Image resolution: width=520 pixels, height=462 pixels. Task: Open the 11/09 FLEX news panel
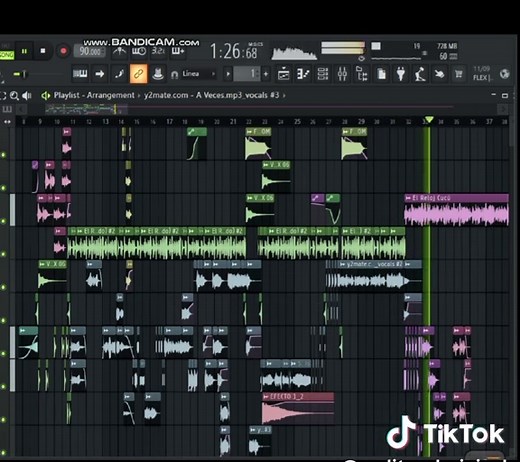tap(483, 73)
